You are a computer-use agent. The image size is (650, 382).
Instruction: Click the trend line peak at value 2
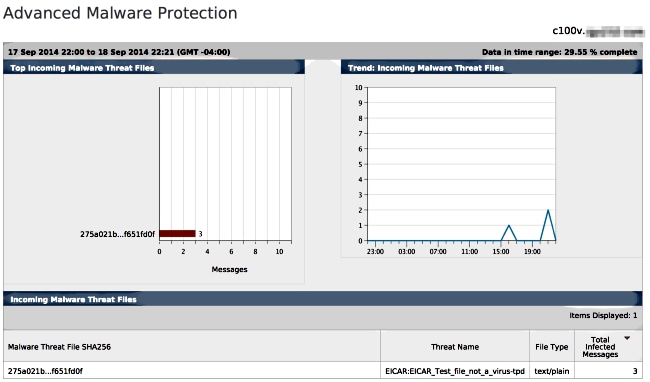548,210
